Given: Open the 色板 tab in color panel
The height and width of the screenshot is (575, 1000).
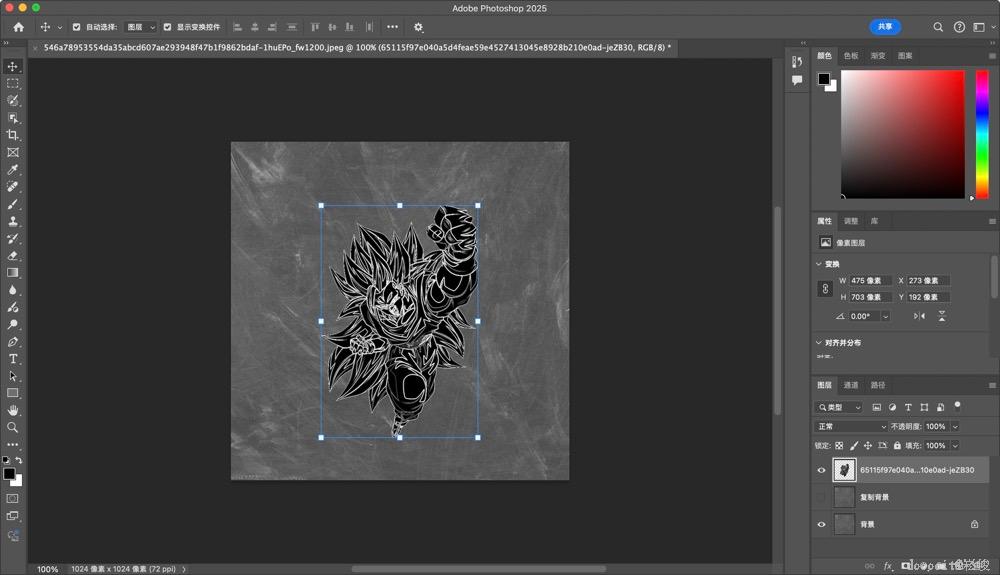Looking at the screenshot, I should [x=851, y=56].
